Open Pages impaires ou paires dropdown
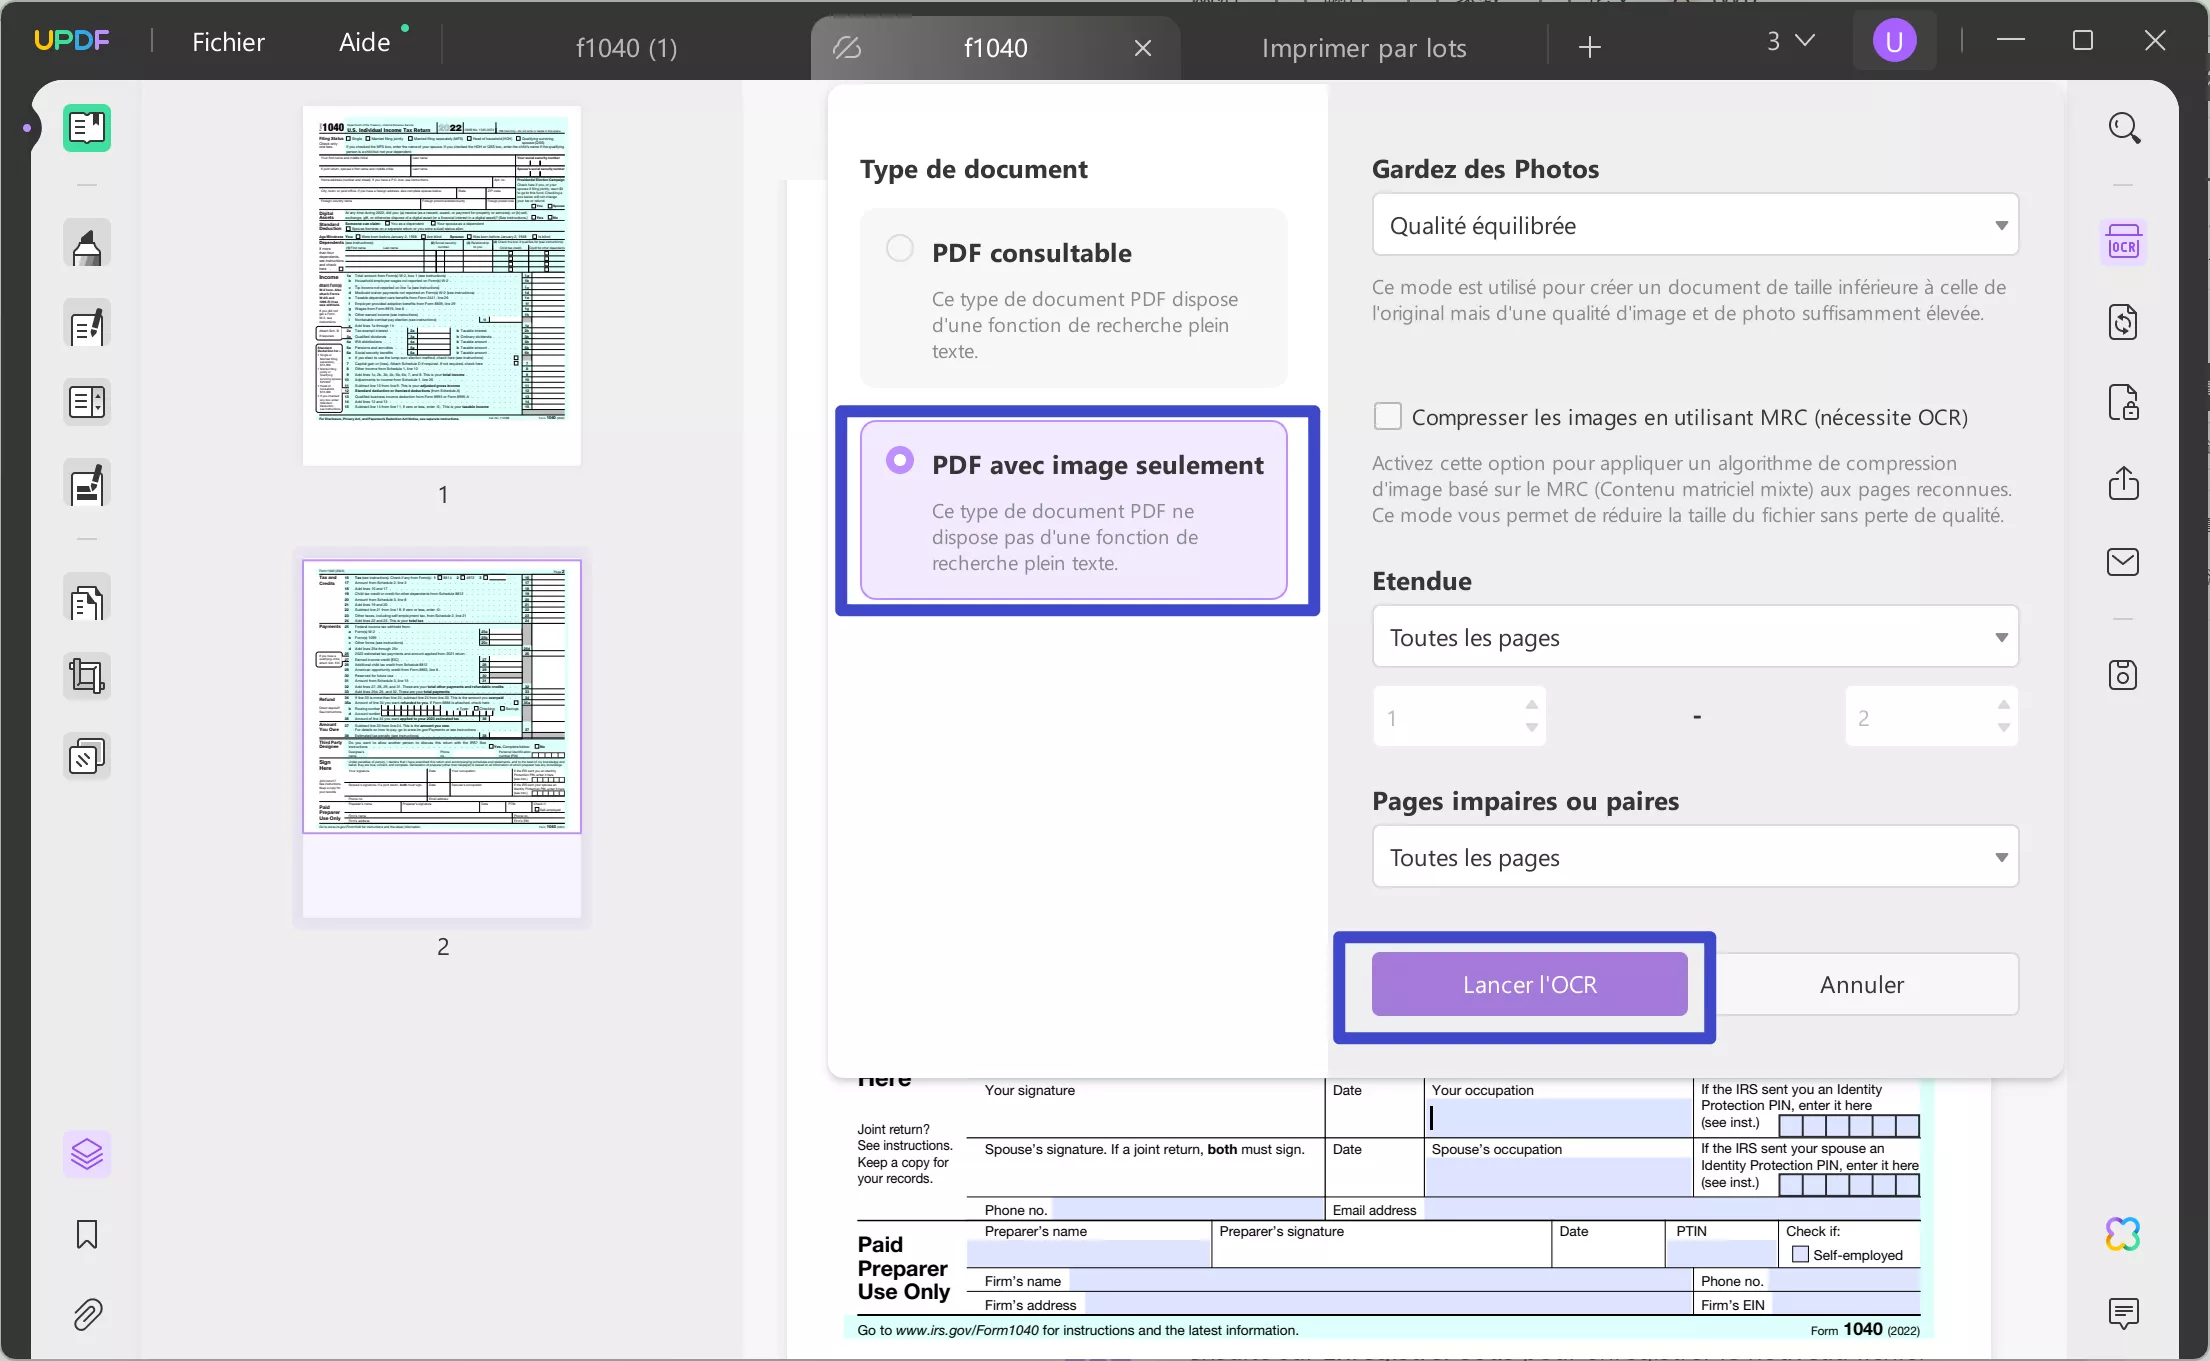The height and width of the screenshot is (1361, 2210). 1695,857
